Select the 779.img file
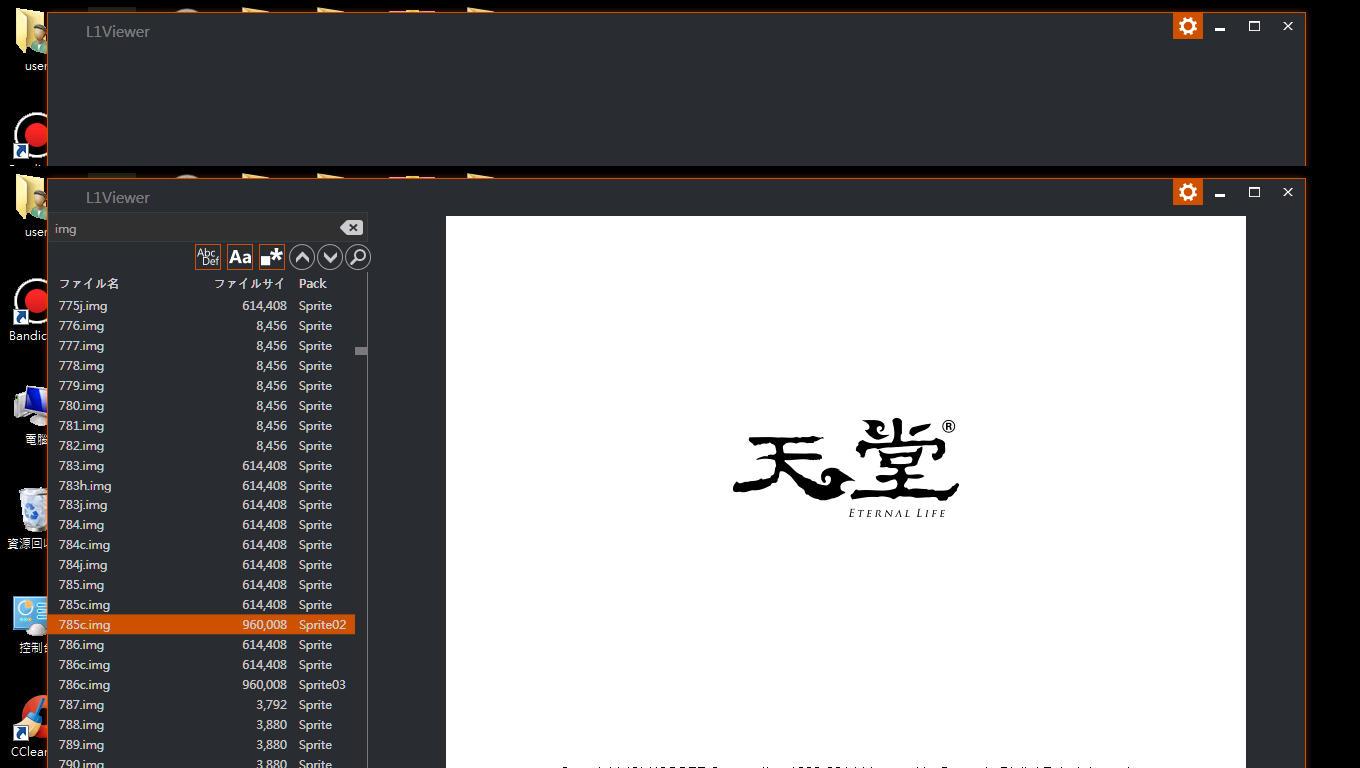This screenshot has height=768, width=1360. coord(201,386)
